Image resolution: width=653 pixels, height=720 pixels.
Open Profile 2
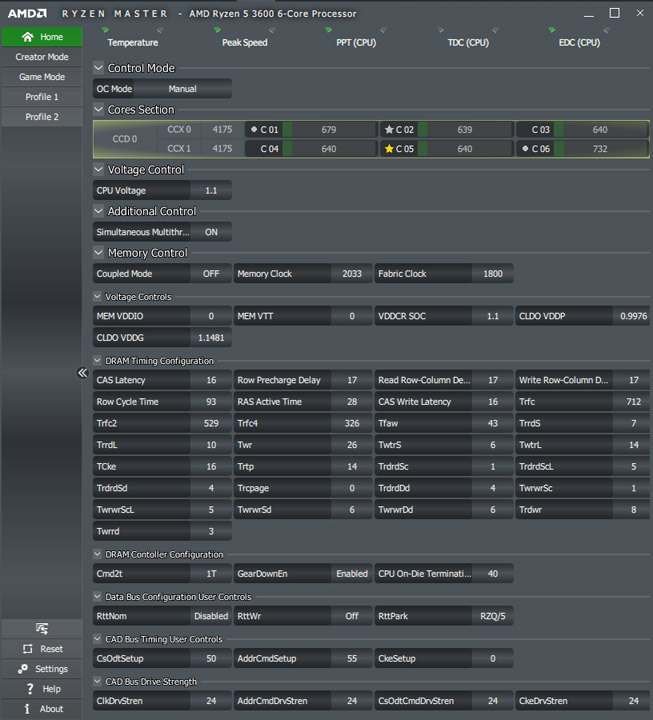[42, 117]
